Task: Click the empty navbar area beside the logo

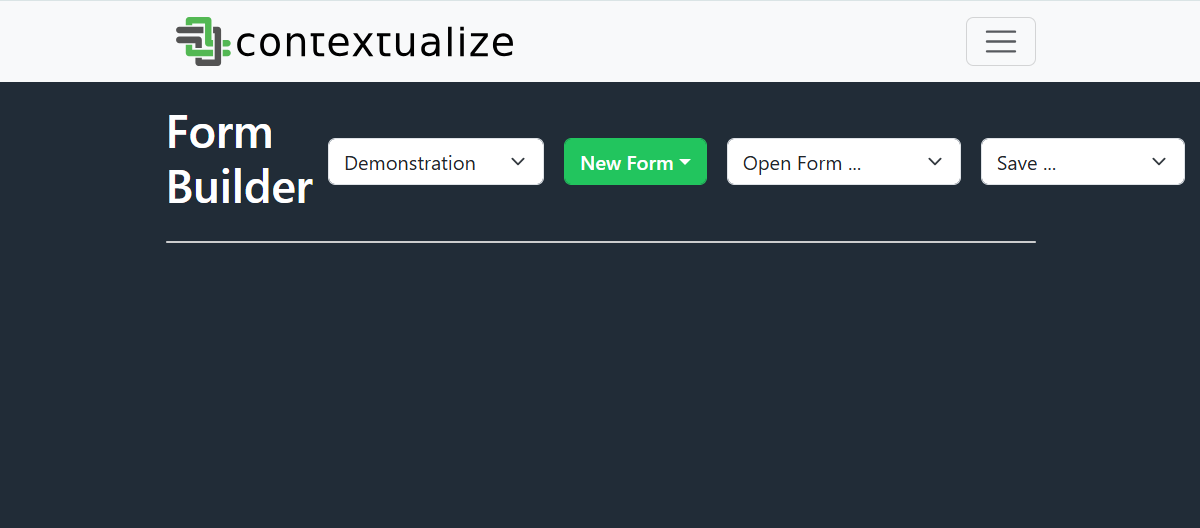Action: tap(740, 41)
